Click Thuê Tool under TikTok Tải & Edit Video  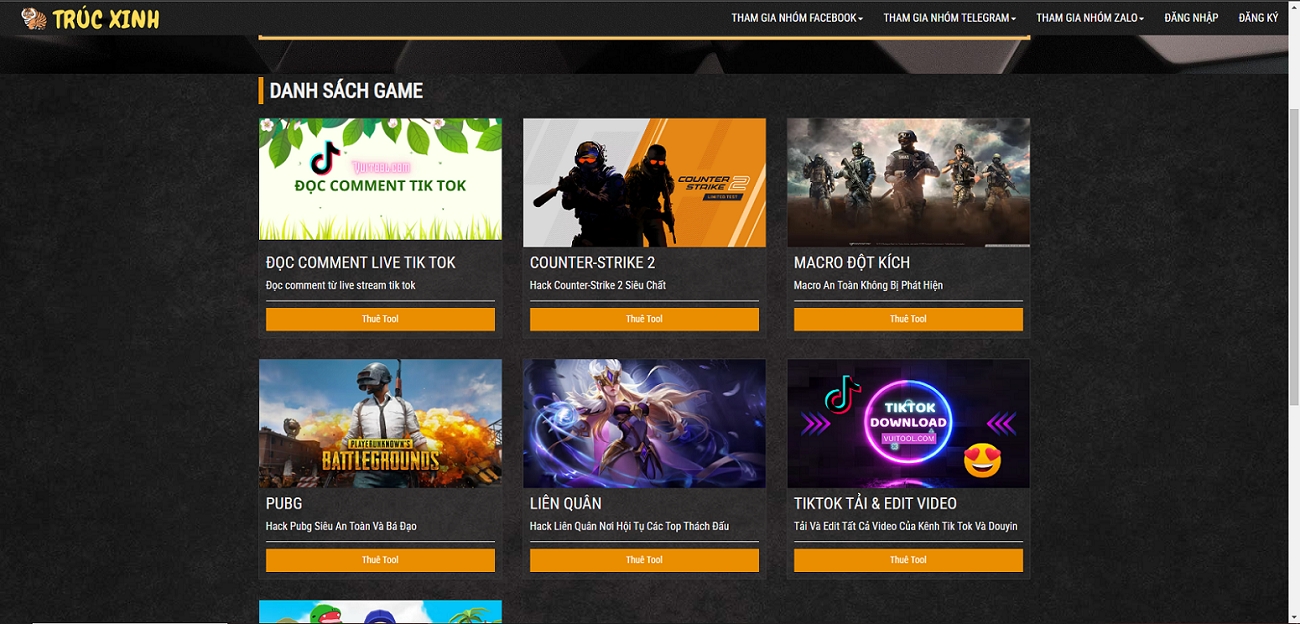point(908,560)
